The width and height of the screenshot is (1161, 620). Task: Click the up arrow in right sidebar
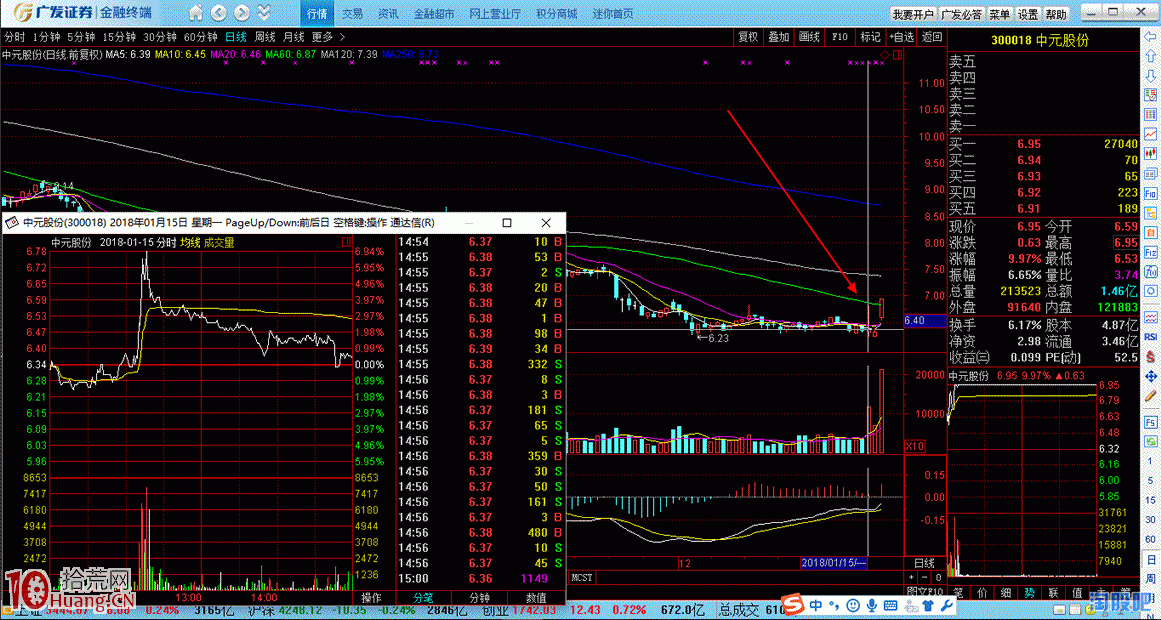point(1151,56)
